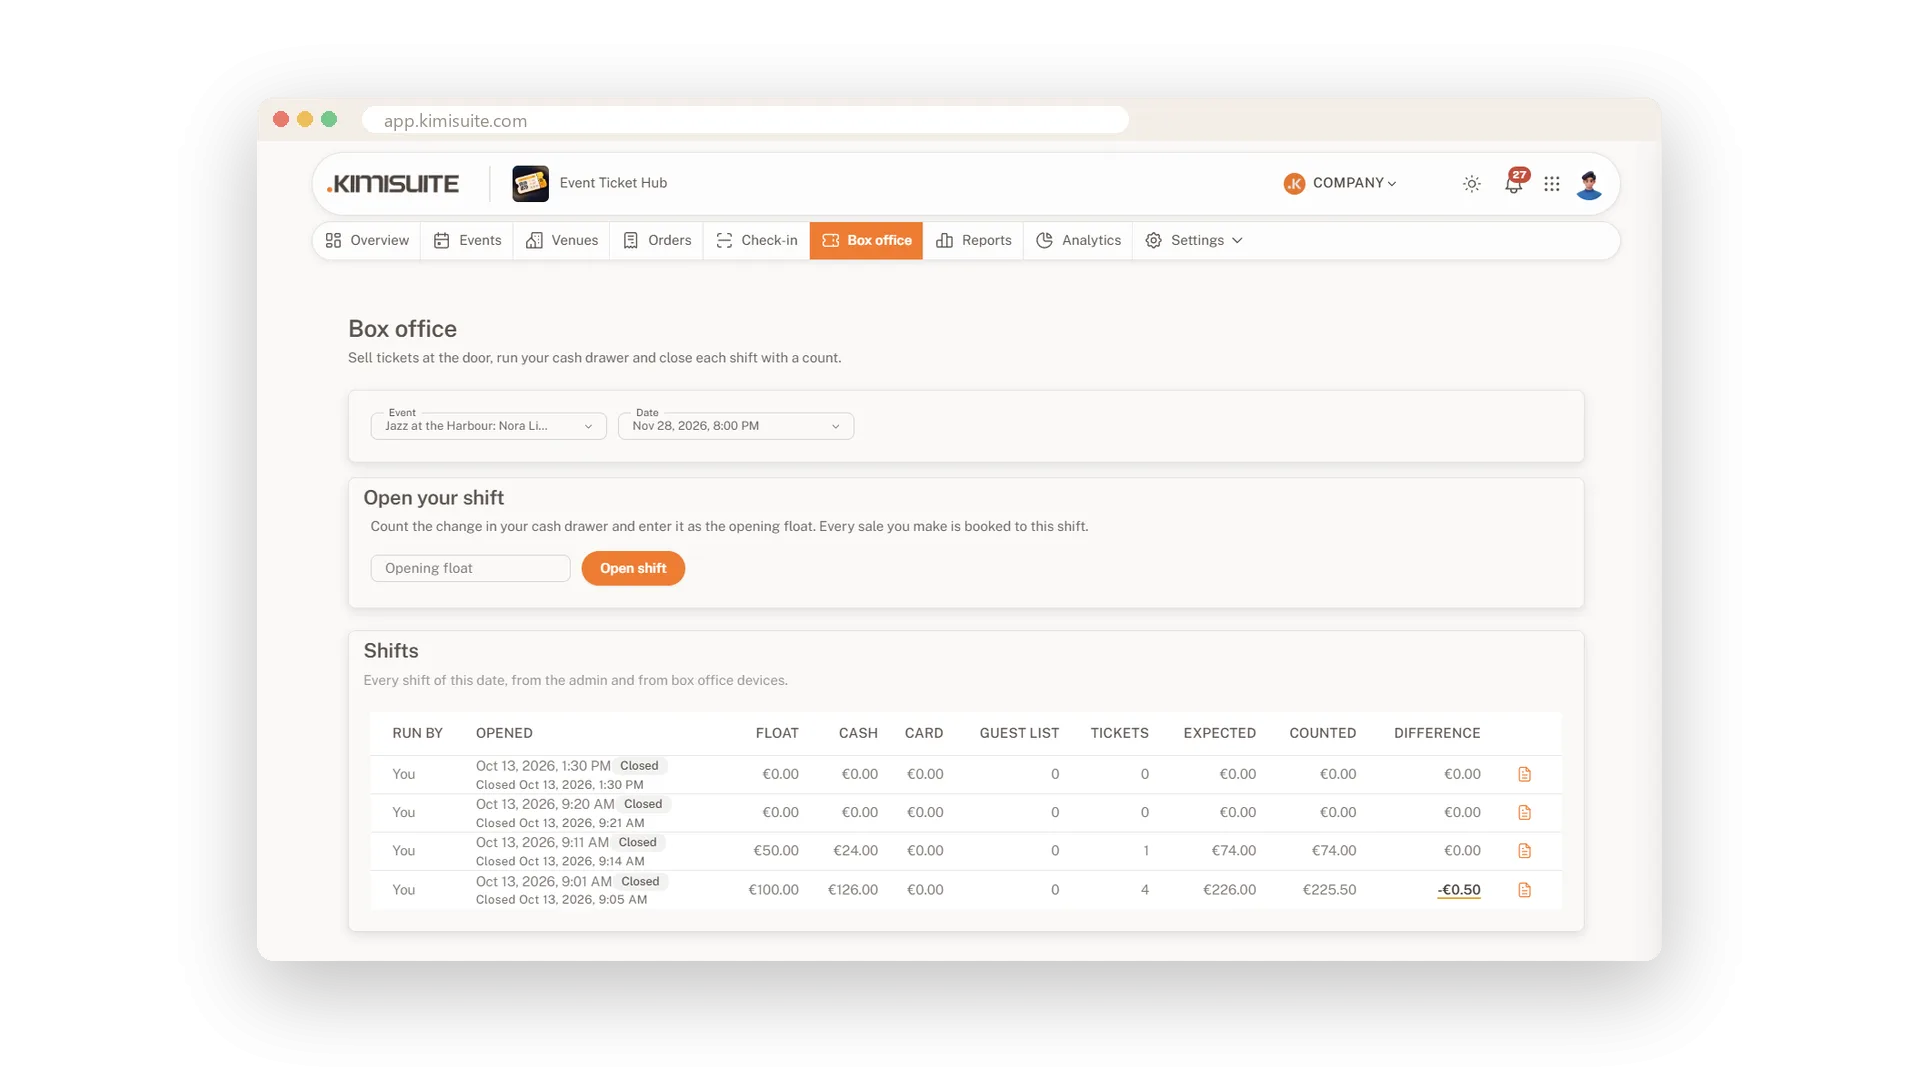Open report for the 9:01 AM shift
This screenshot has height=1080, width=1920.
click(x=1524, y=890)
